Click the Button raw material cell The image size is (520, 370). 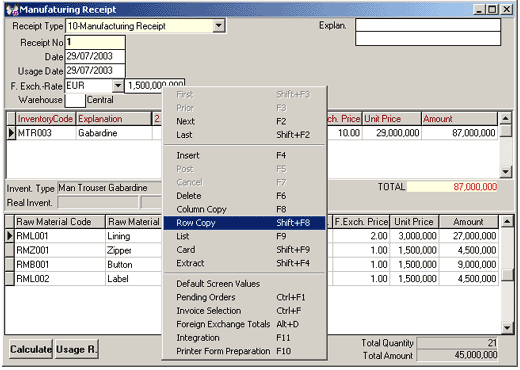click(x=133, y=265)
